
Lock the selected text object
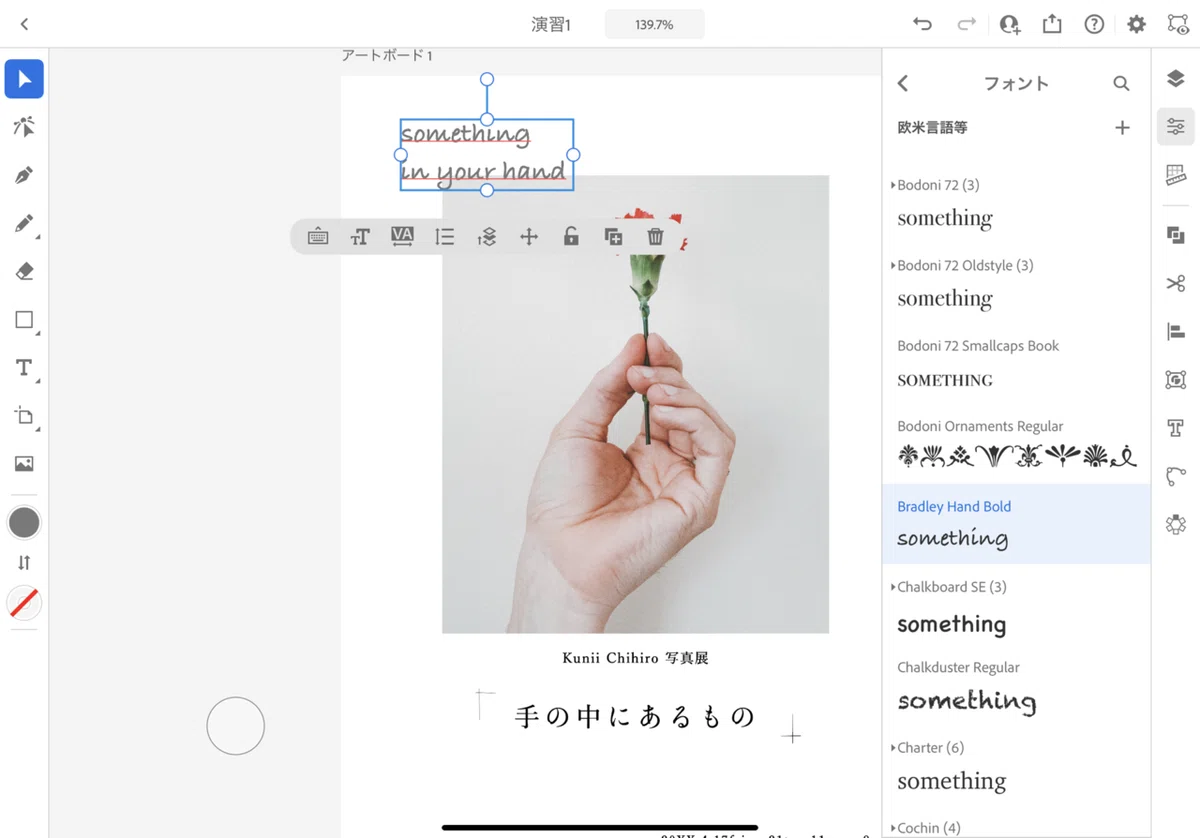(x=571, y=237)
